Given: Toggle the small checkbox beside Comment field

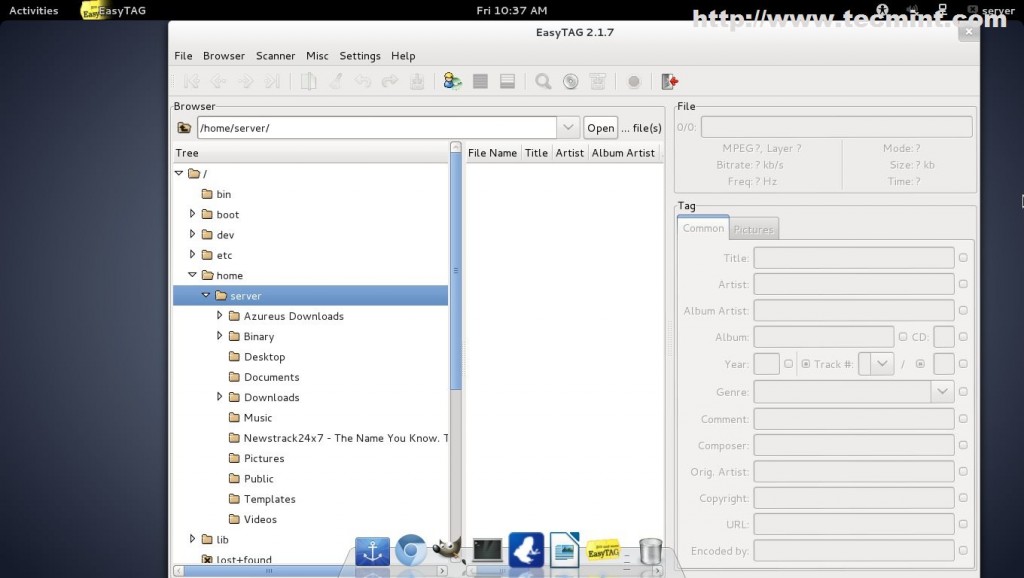Looking at the screenshot, I should pyautogui.click(x=963, y=420).
